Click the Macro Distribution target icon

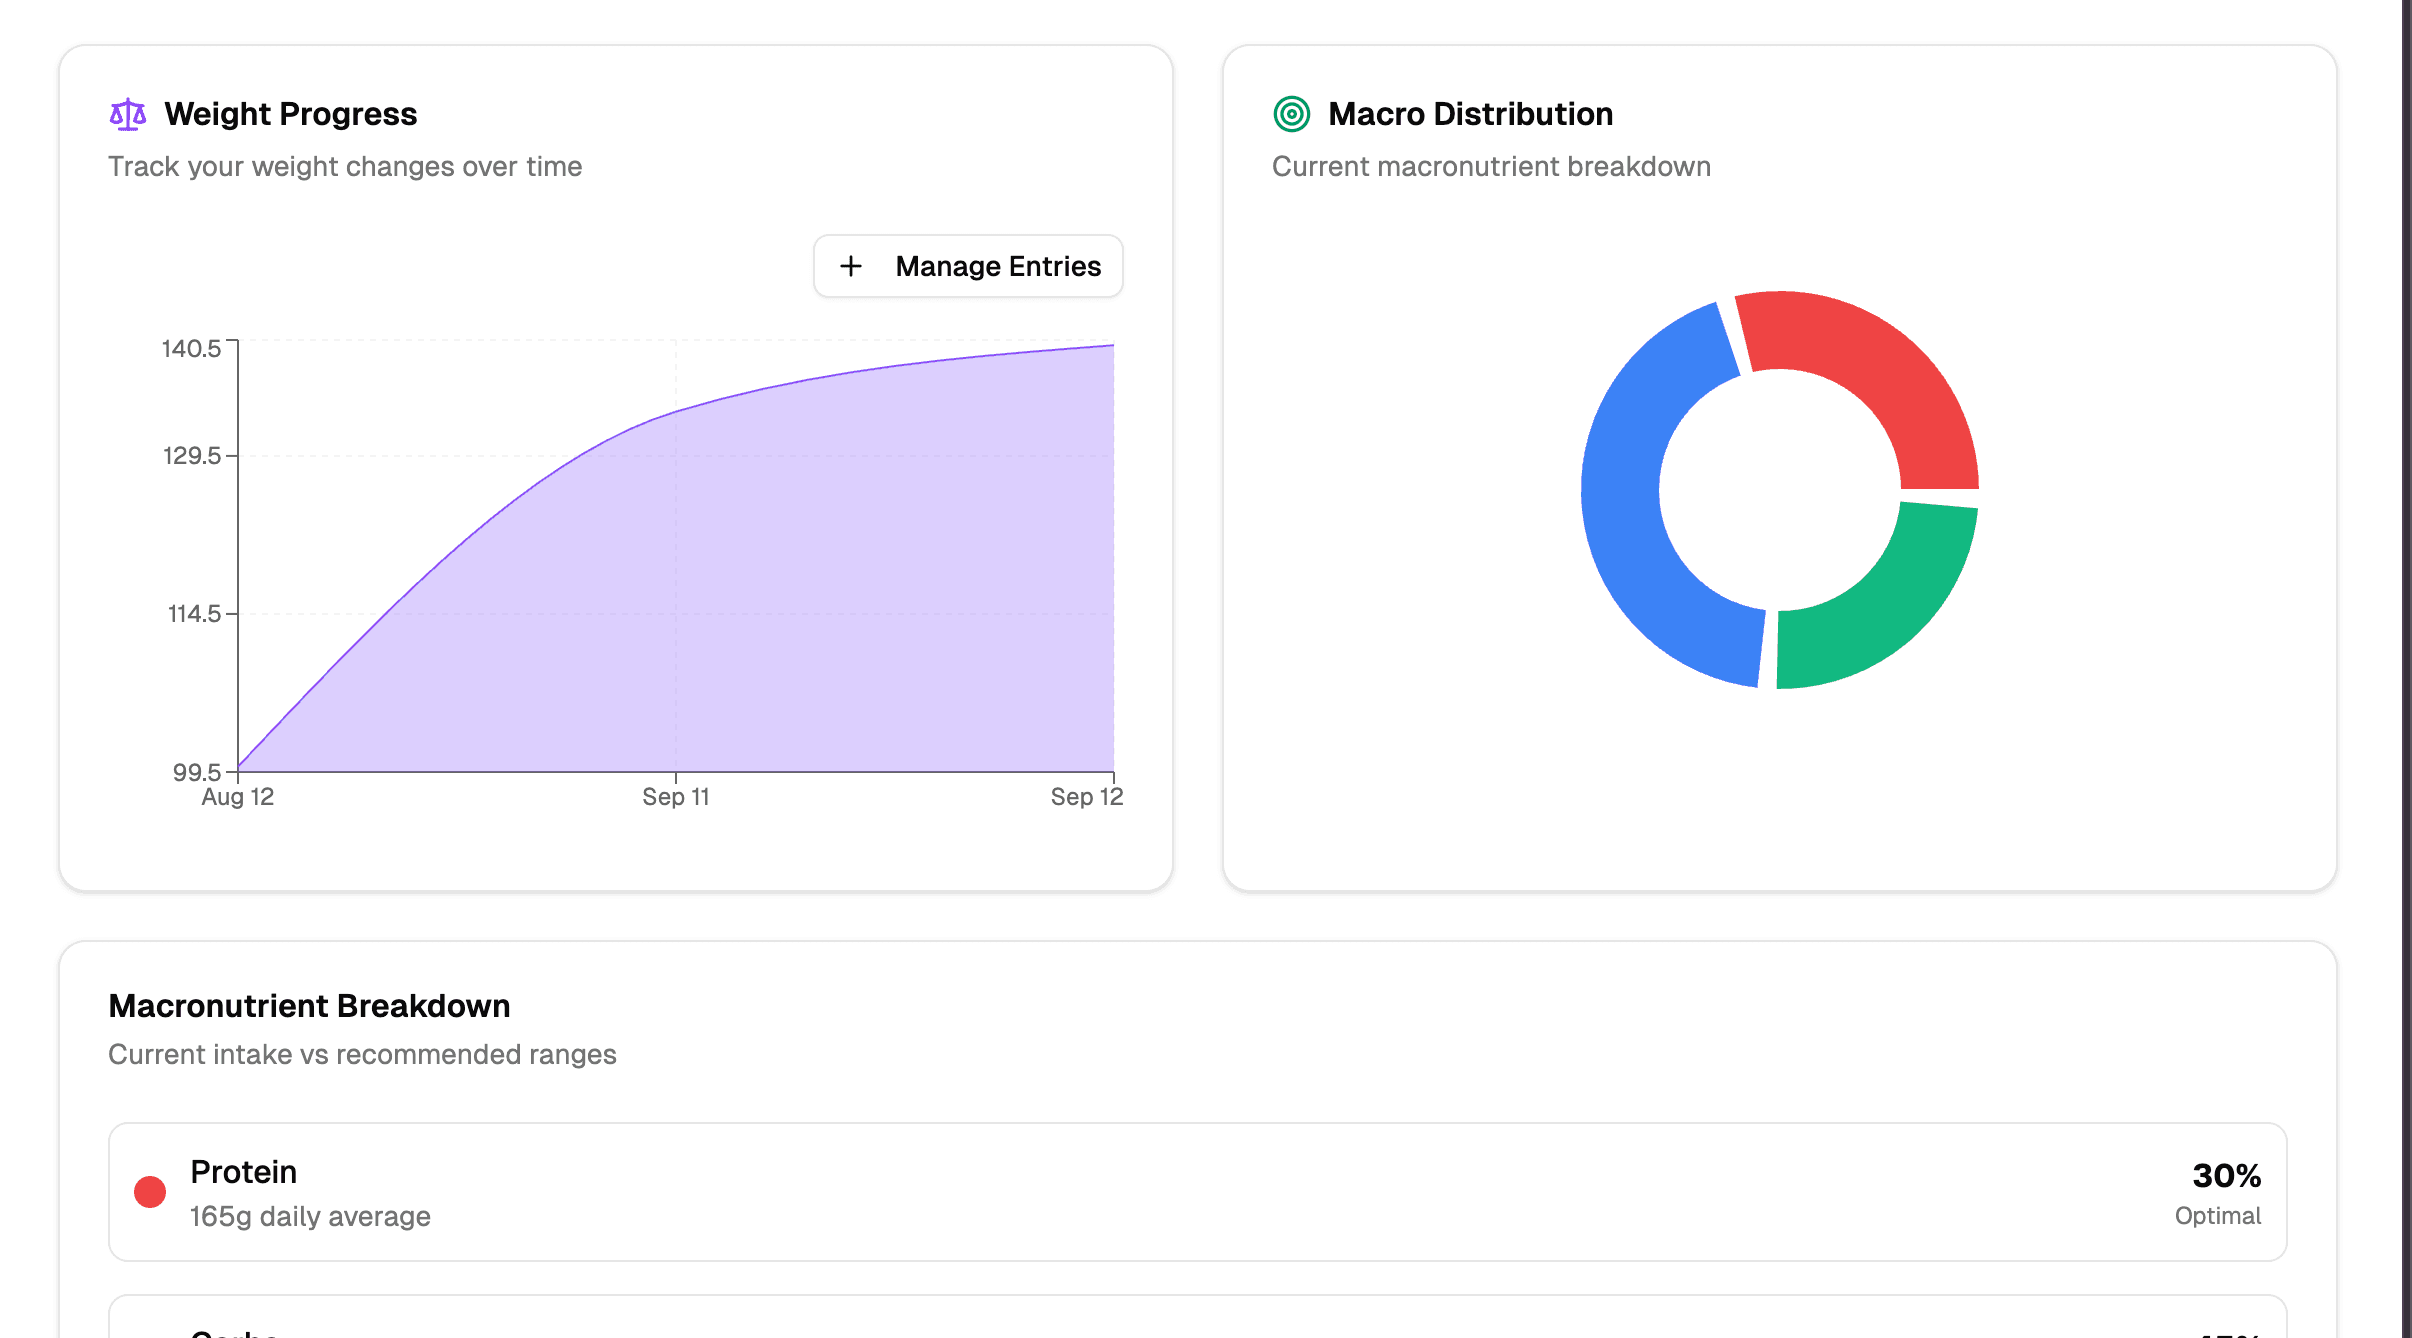(1291, 114)
